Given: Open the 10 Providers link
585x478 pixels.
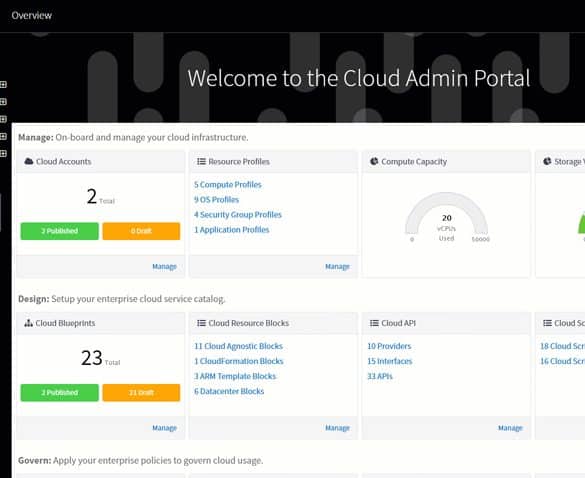Looking at the screenshot, I should pyautogui.click(x=389, y=346).
